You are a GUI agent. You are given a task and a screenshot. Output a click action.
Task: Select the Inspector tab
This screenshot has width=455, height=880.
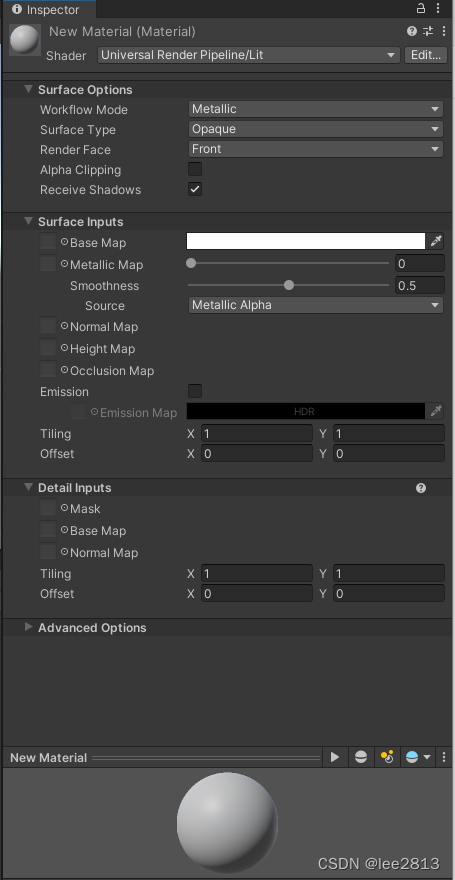tap(49, 10)
